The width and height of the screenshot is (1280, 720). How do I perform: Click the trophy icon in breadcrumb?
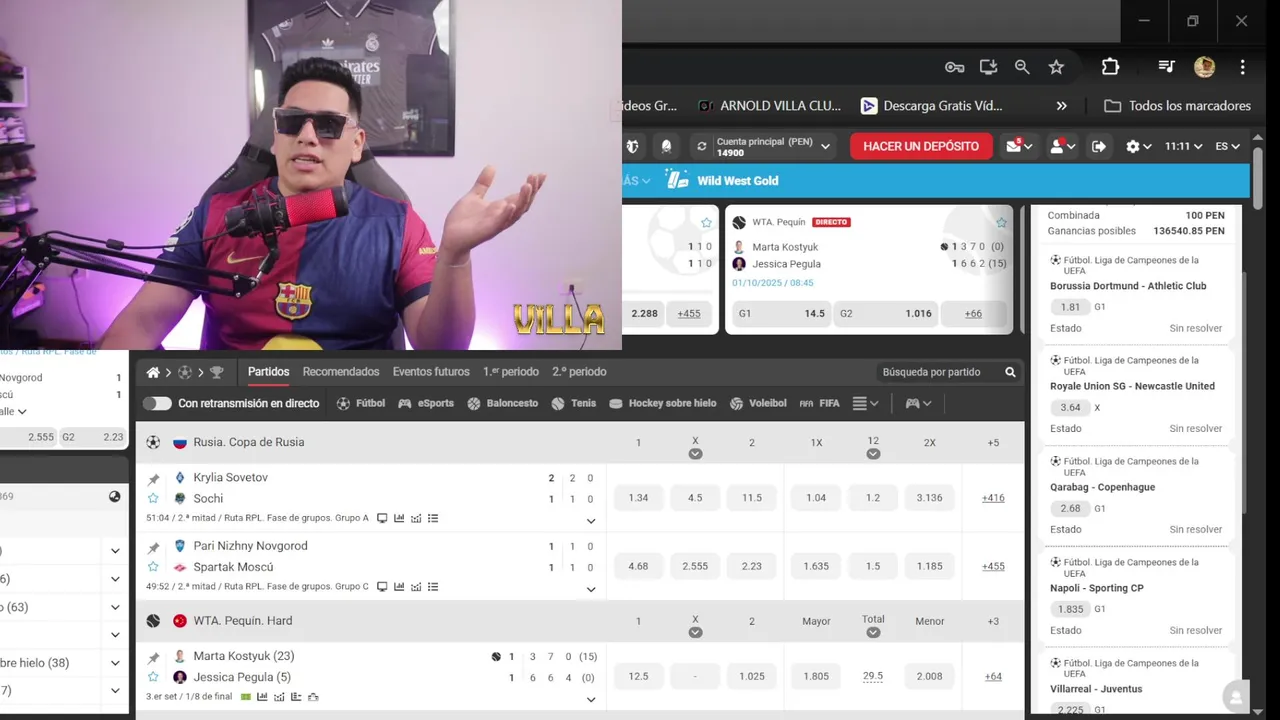[216, 372]
